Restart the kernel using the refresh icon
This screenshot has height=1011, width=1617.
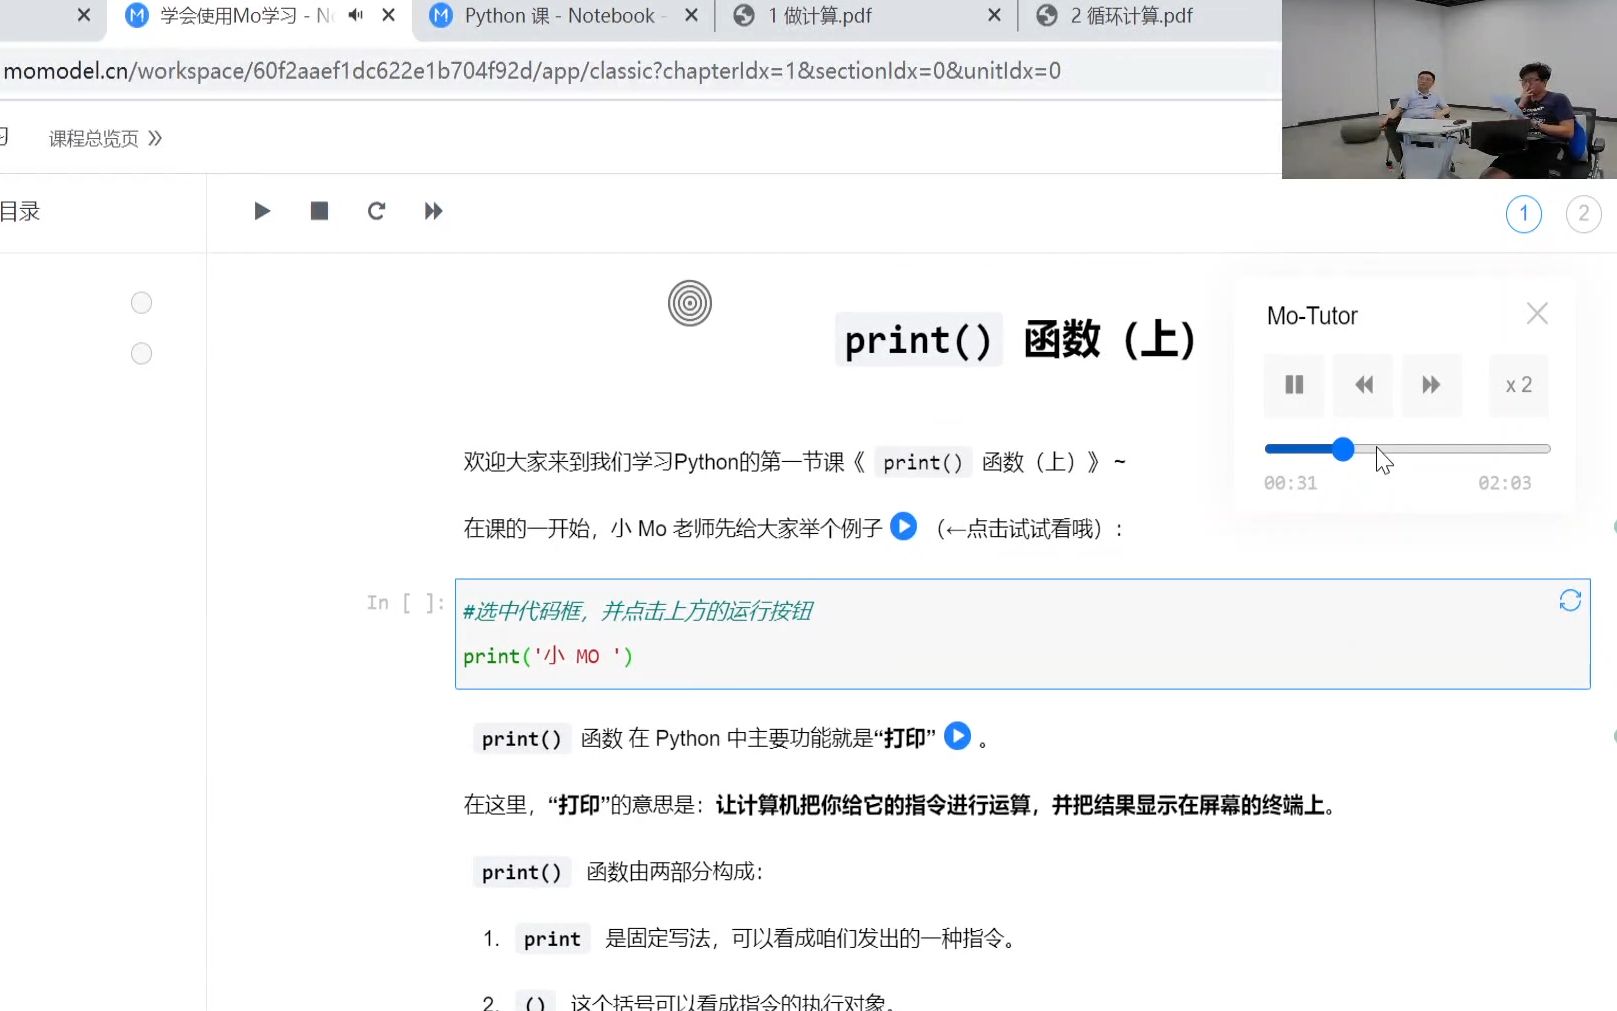[x=376, y=211]
